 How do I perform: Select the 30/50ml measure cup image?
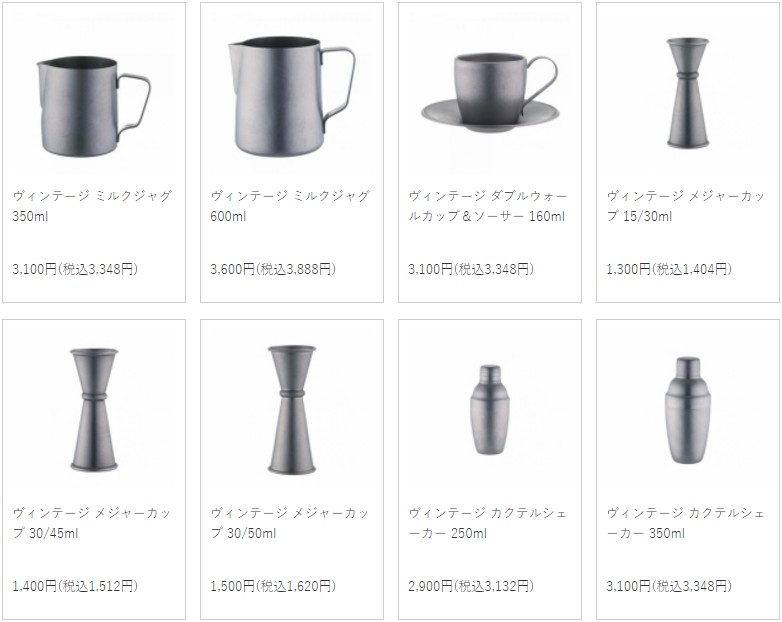(292, 410)
